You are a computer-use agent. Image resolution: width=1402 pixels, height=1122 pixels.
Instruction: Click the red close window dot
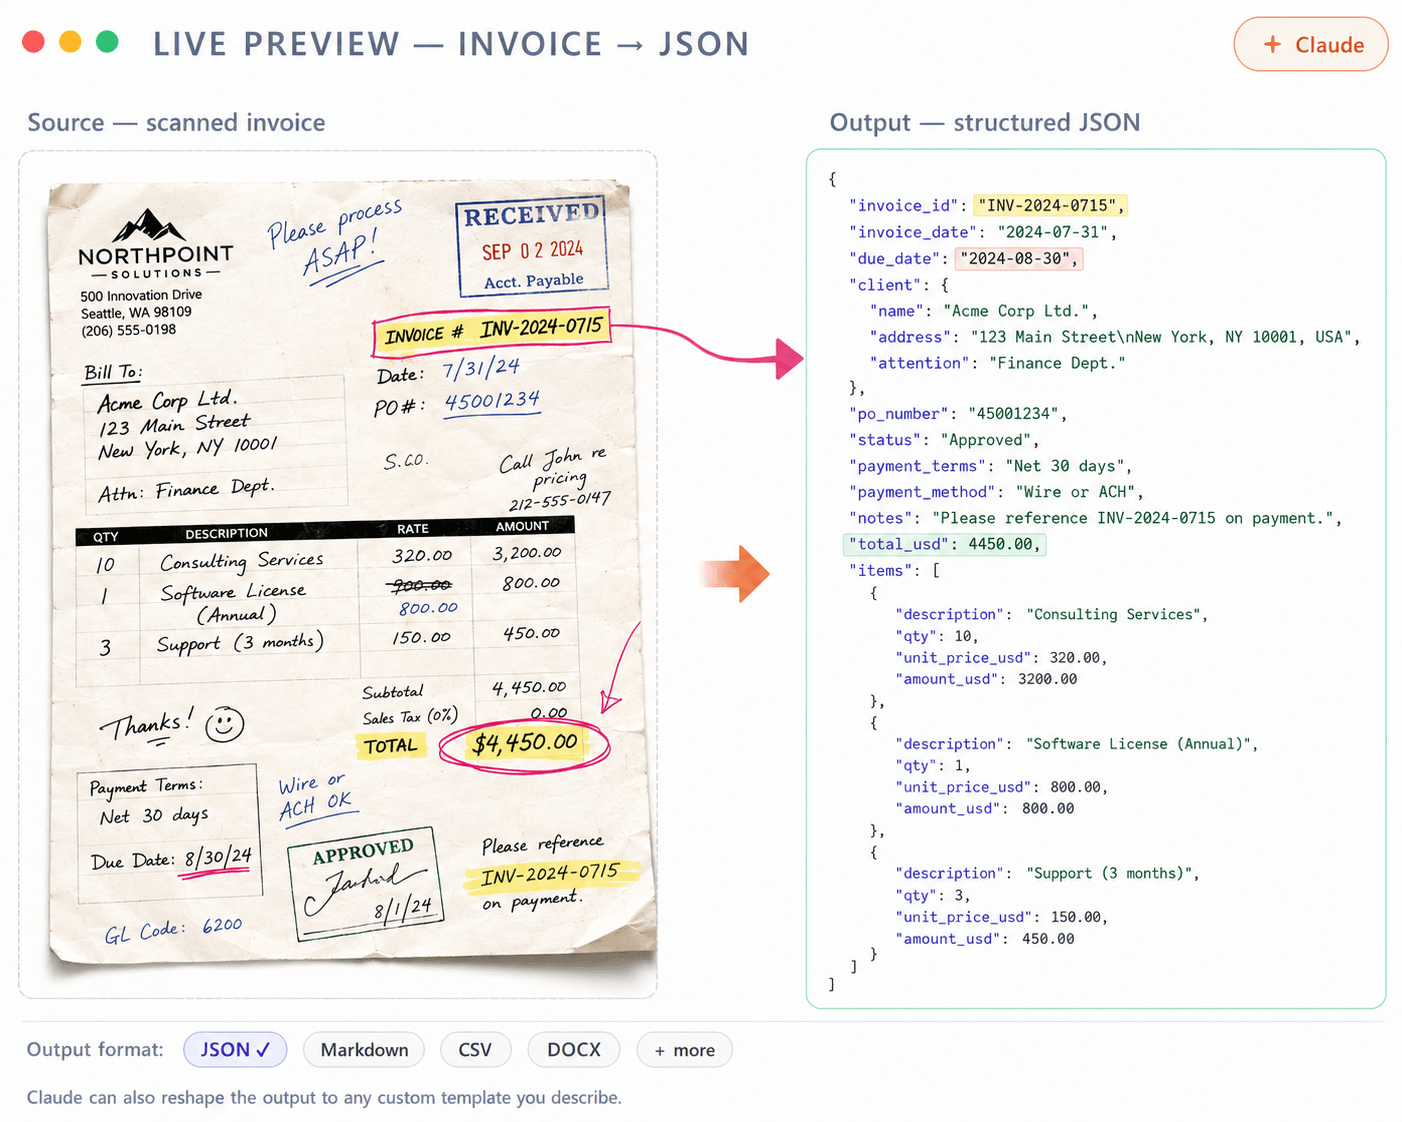click(33, 42)
